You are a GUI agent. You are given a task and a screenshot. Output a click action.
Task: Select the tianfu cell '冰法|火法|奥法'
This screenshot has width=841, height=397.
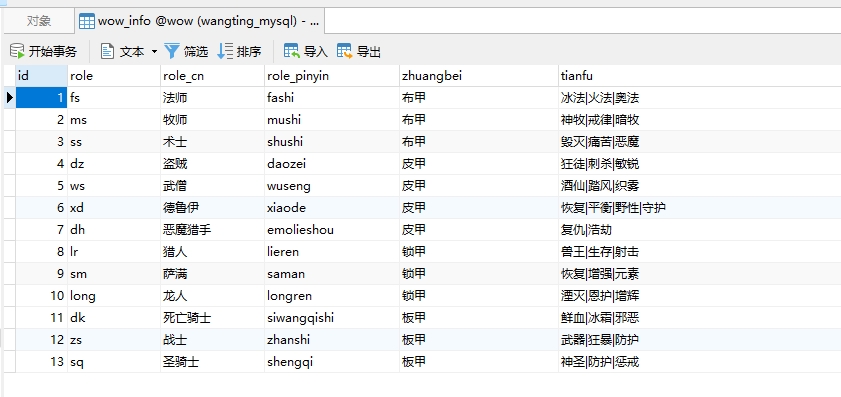[x=699, y=98]
